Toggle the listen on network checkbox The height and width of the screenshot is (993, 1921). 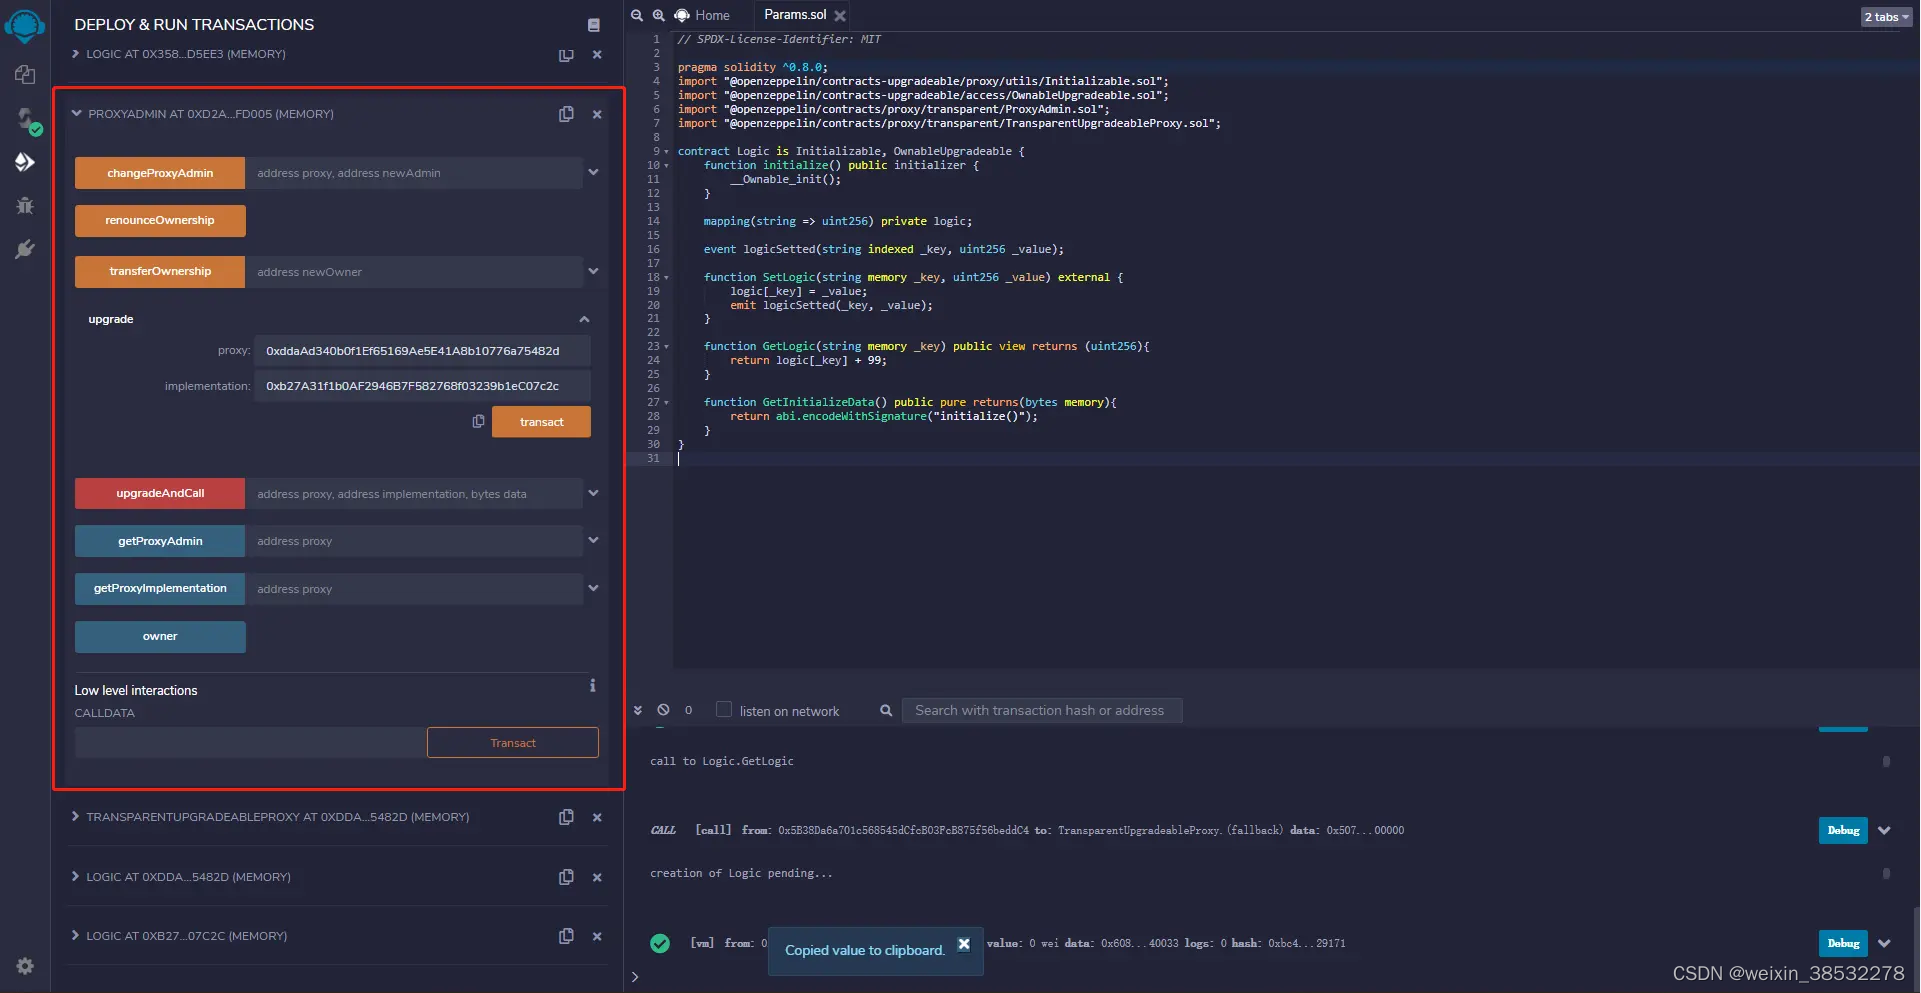pos(724,709)
